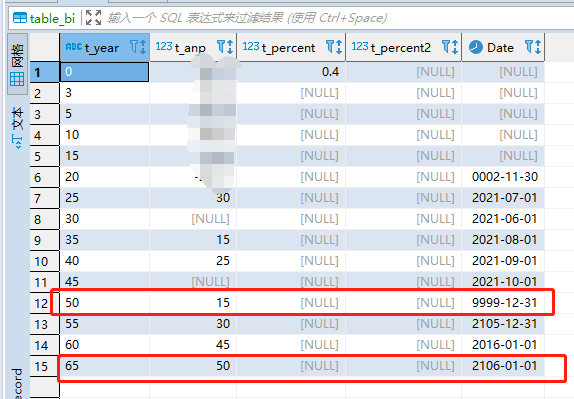Screen dimensions: 574x399
Task: Click t_anp cell 25 in row 10
Action: [x=193, y=261]
